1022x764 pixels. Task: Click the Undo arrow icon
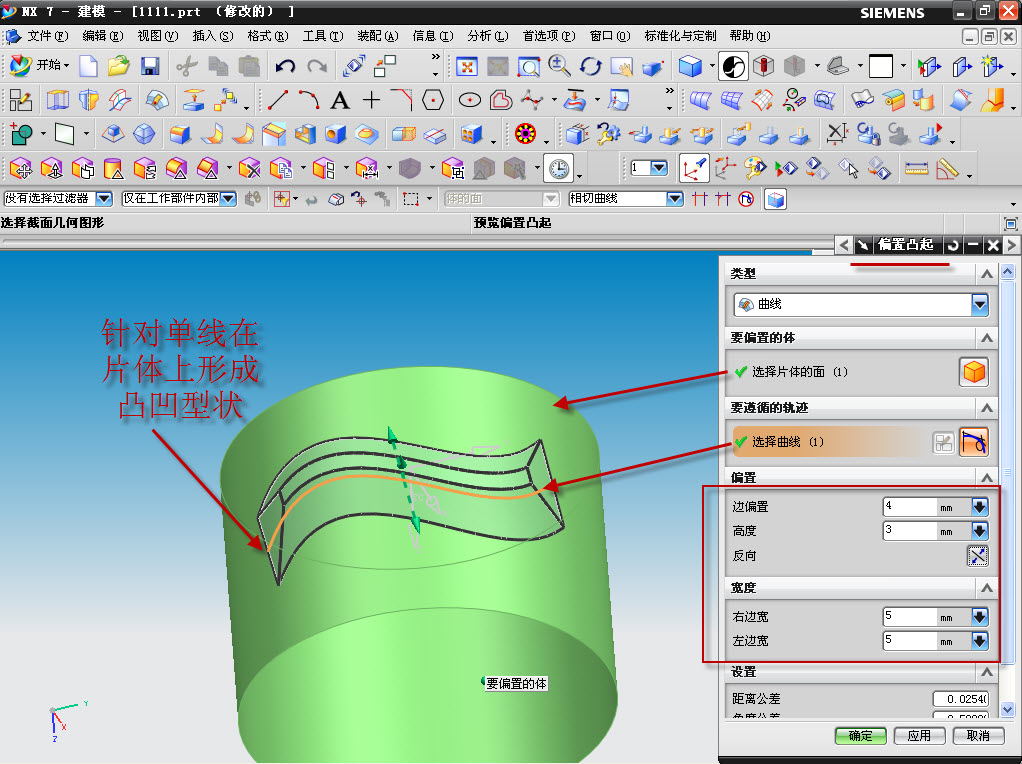pyautogui.click(x=285, y=66)
